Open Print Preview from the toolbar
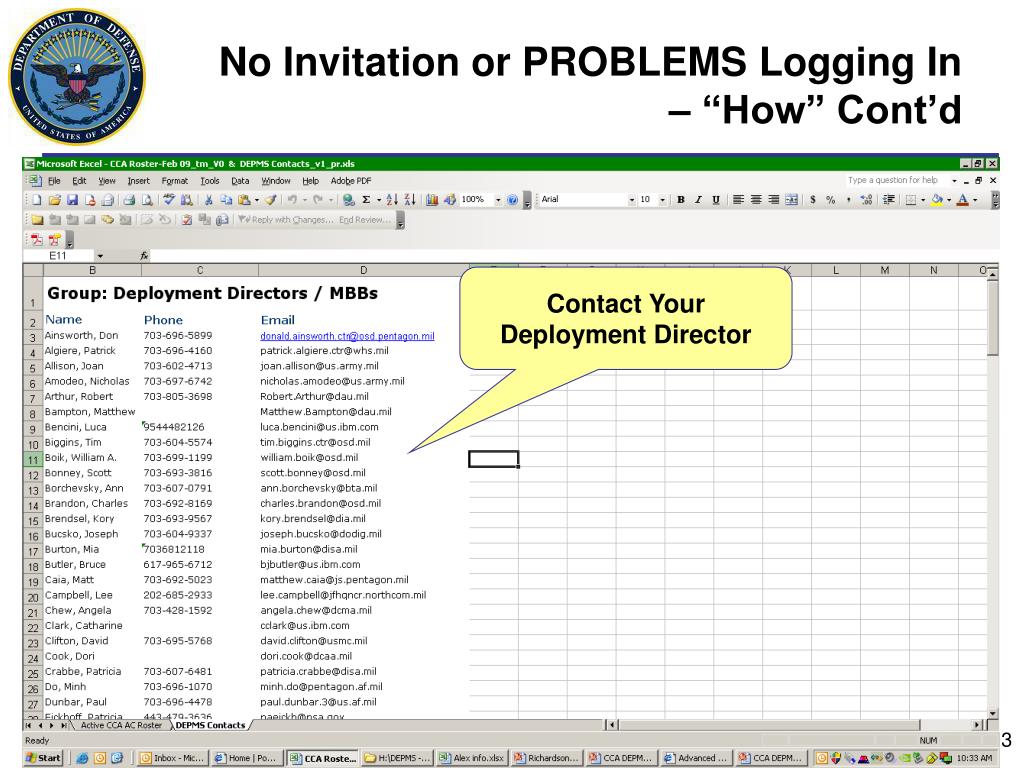1024x768 pixels. 146,200
